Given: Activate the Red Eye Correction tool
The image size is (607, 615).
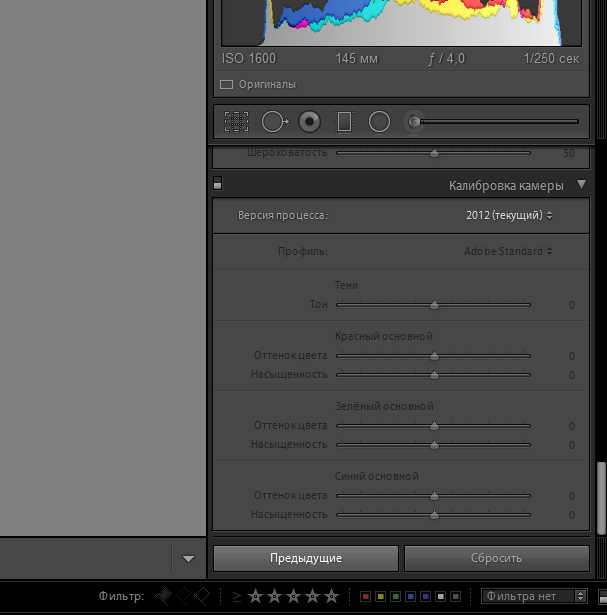Looking at the screenshot, I should 309,122.
